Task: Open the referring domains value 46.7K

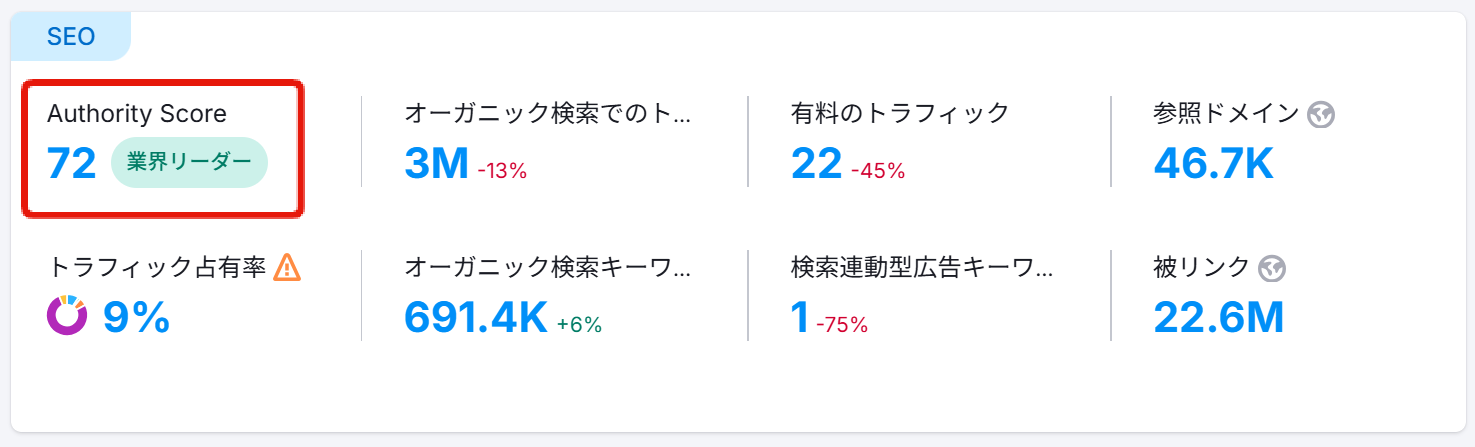Action: (1213, 164)
